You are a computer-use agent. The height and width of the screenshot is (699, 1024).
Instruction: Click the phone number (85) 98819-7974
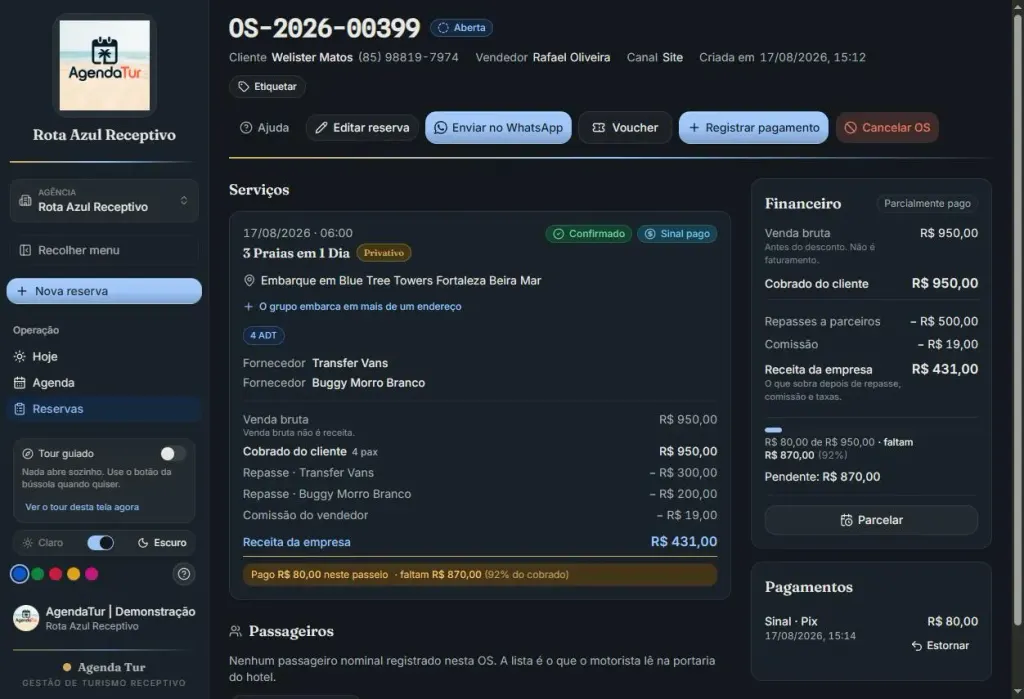point(408,57)
